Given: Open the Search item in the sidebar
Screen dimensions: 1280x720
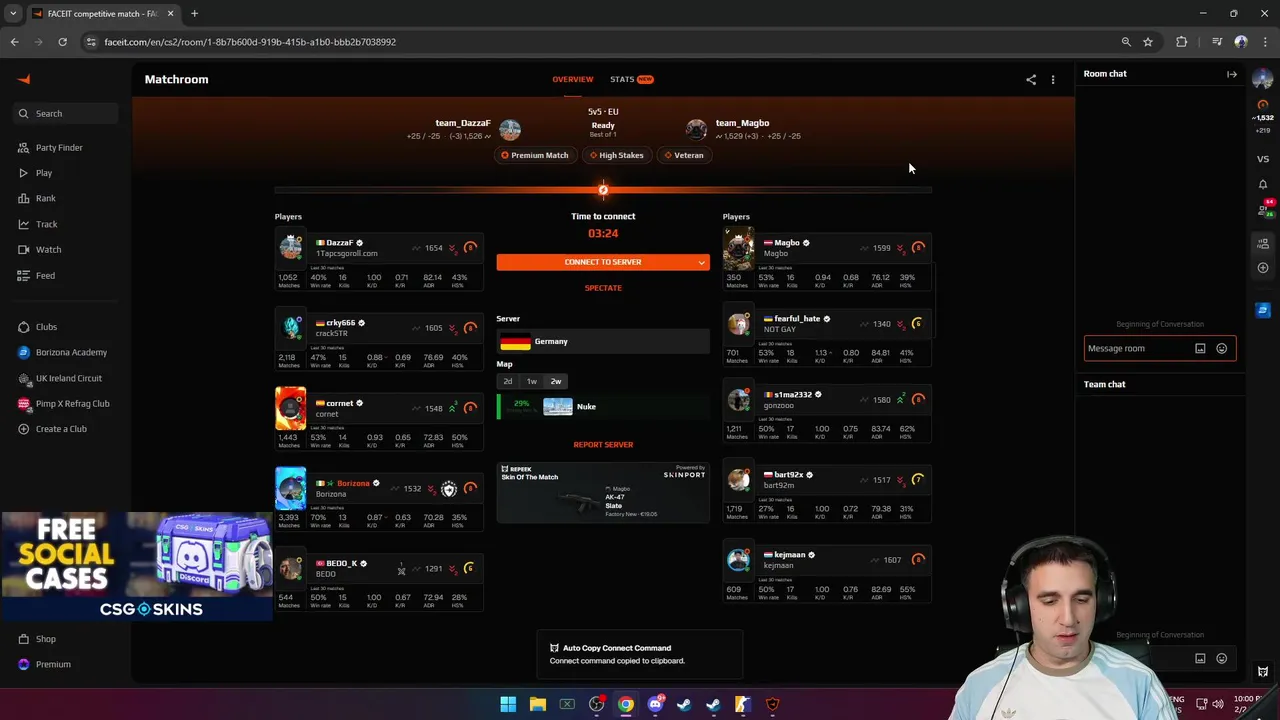Looking at the screenshot, I should [66, 113].
